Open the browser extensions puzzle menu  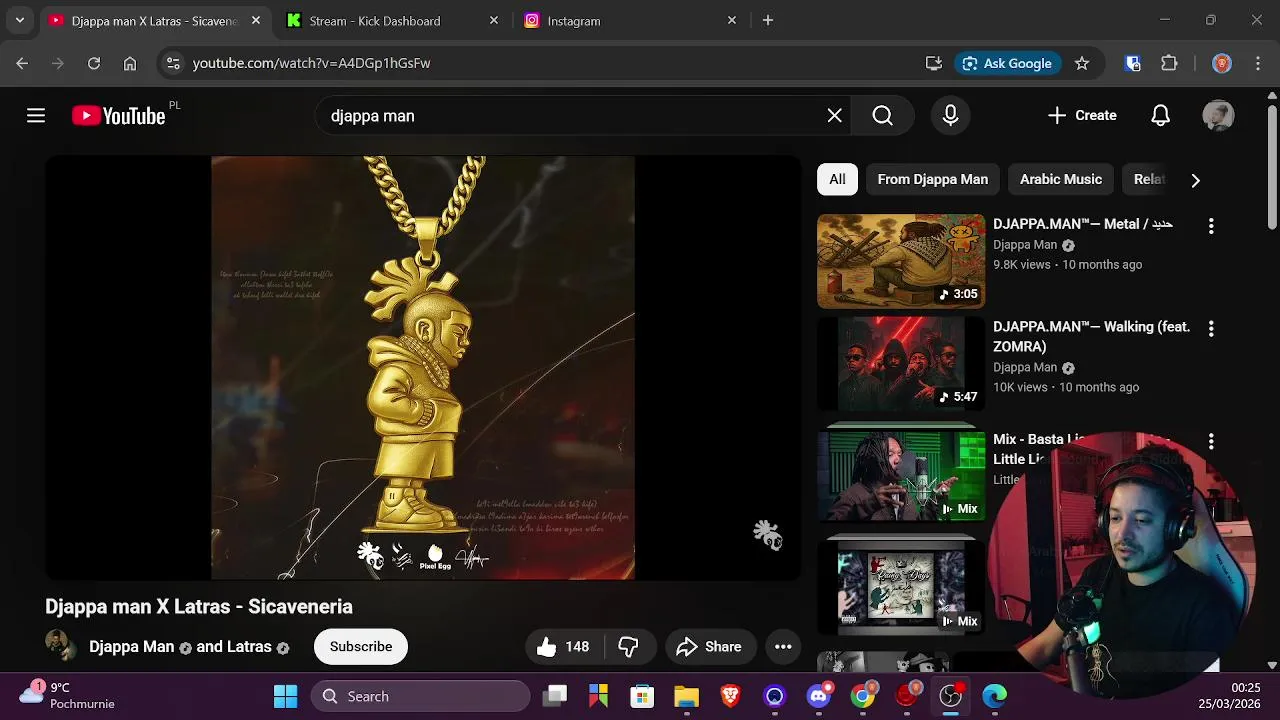[1169, 63]
